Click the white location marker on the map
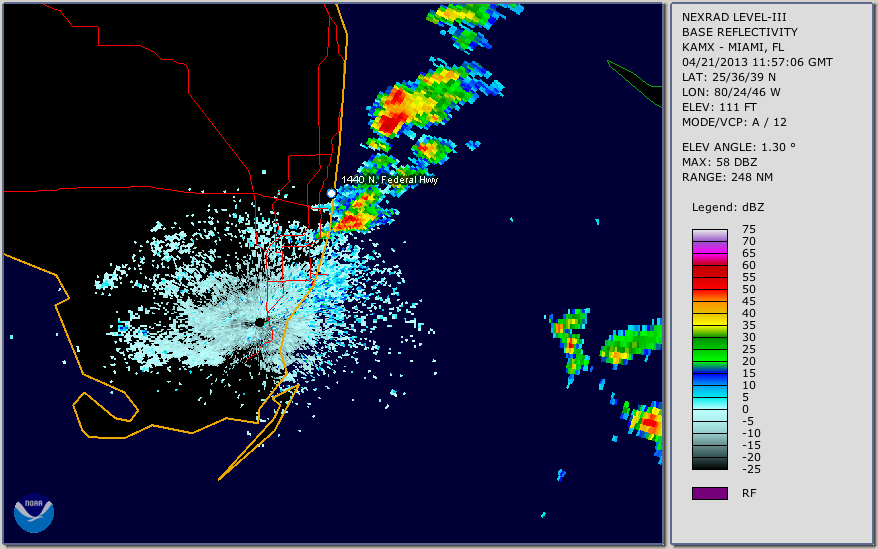878x549 pixels. (331, 193)
